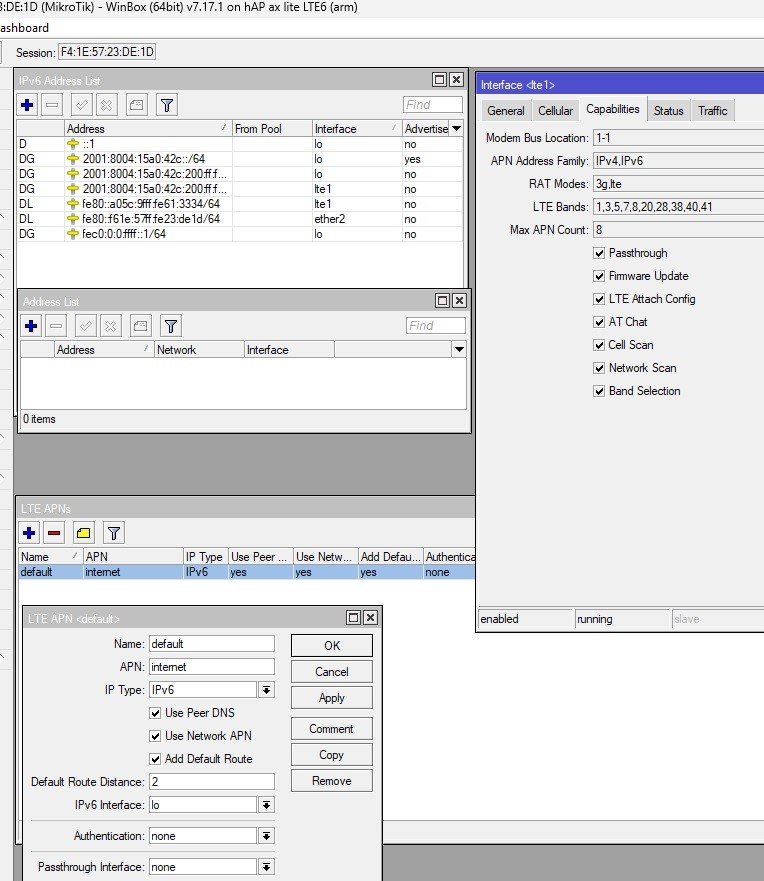Click the Name field containing 'default'
The height and width of the screenshot is (881, 764).
point(212,644)
